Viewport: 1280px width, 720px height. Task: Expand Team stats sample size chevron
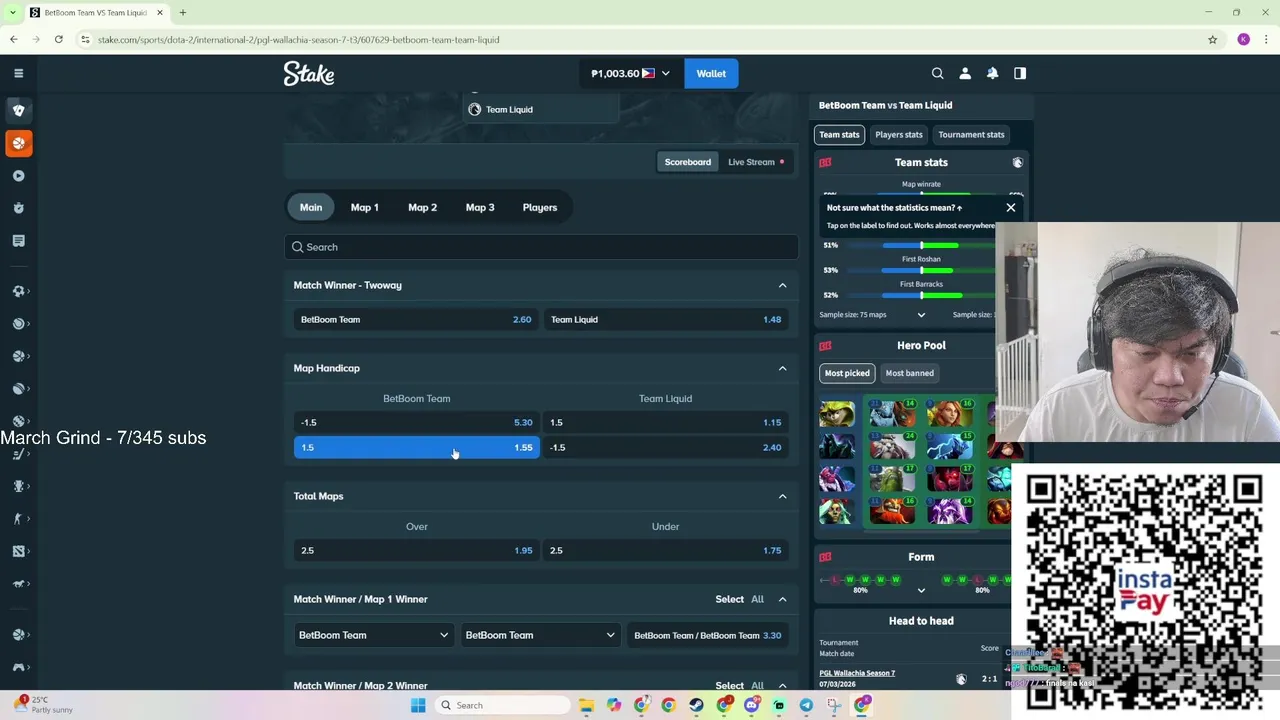tap(921, 314)
